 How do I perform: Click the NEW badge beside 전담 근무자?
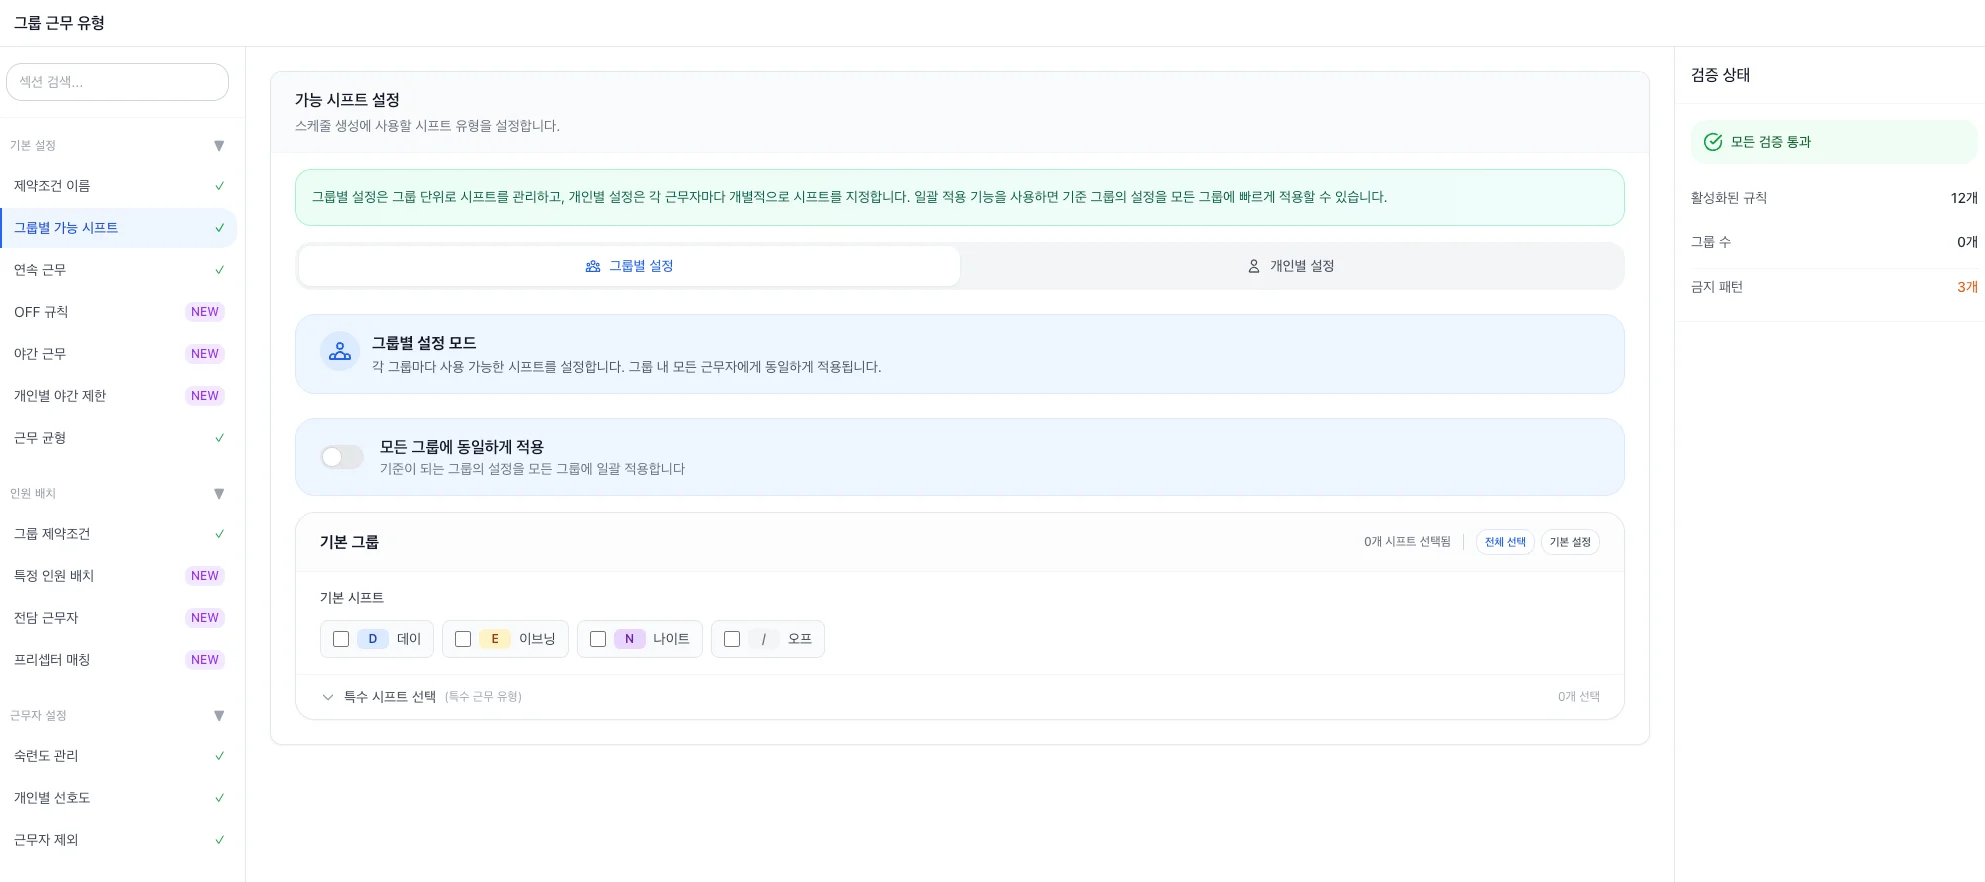(x=205, y=618)
